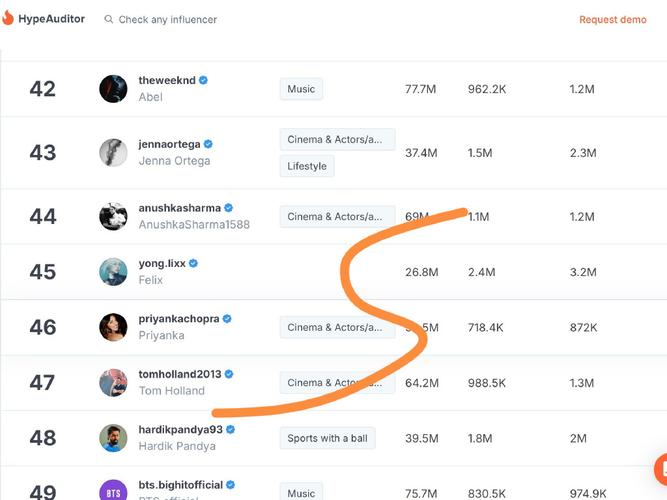
Task: Click the HypeAuditor flame logo
Action: [x=9, y=19]
